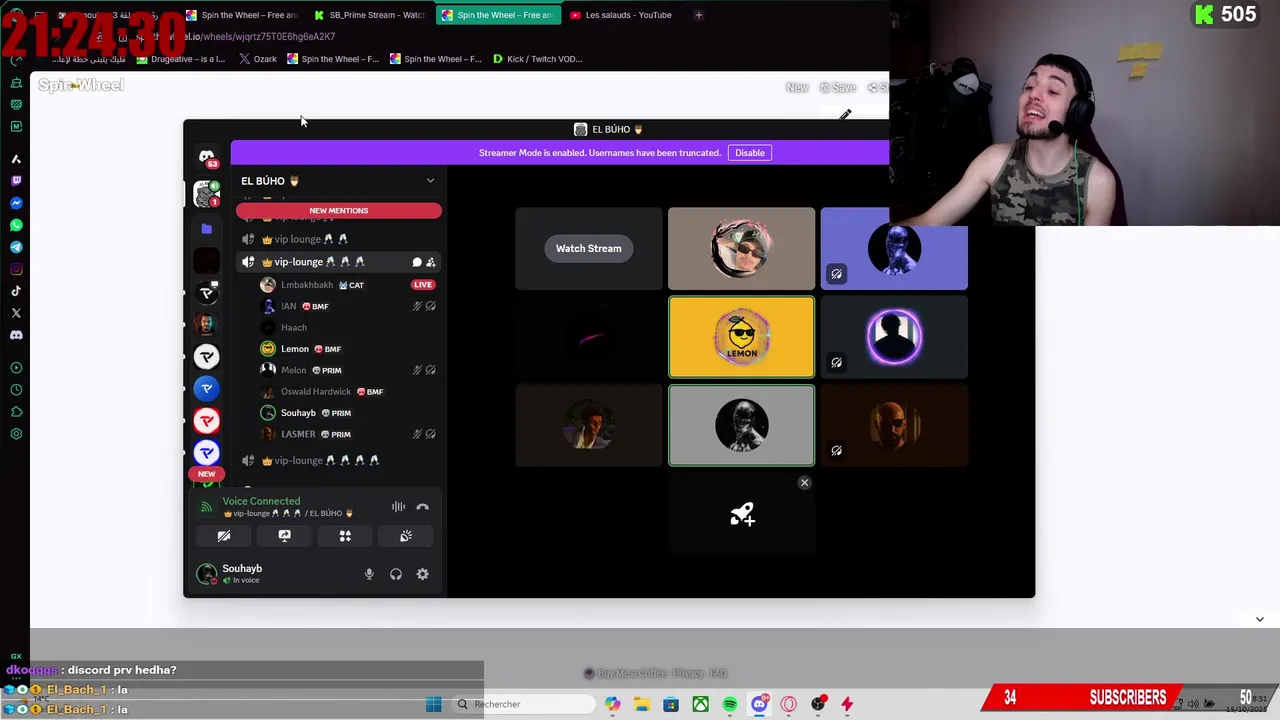Open Discord direct messages home icon
1280x720 pixels.
207,157
